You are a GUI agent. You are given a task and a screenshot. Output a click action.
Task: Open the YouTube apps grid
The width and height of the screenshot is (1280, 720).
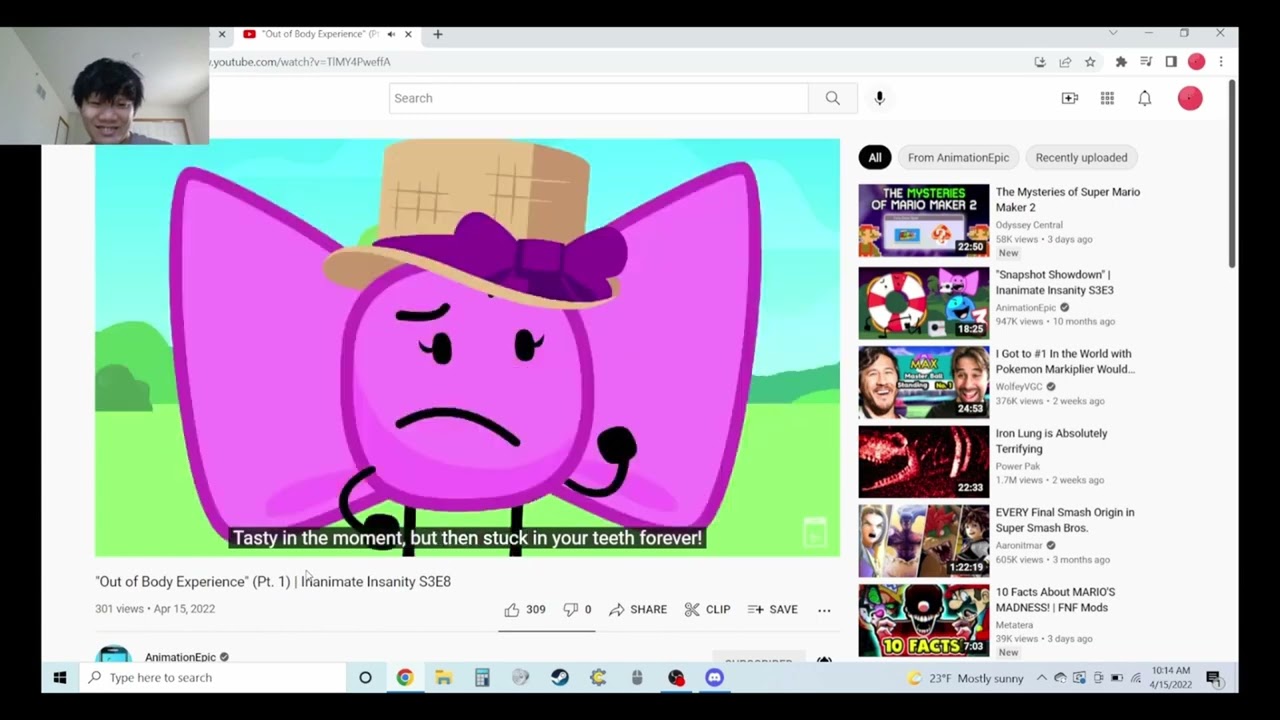(1107, 98)
